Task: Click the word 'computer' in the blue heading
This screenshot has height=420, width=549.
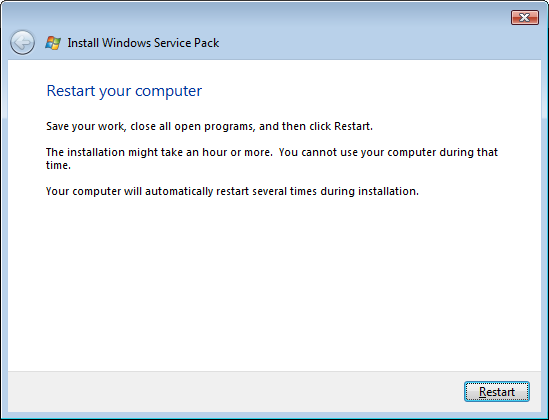Action: 168,91
